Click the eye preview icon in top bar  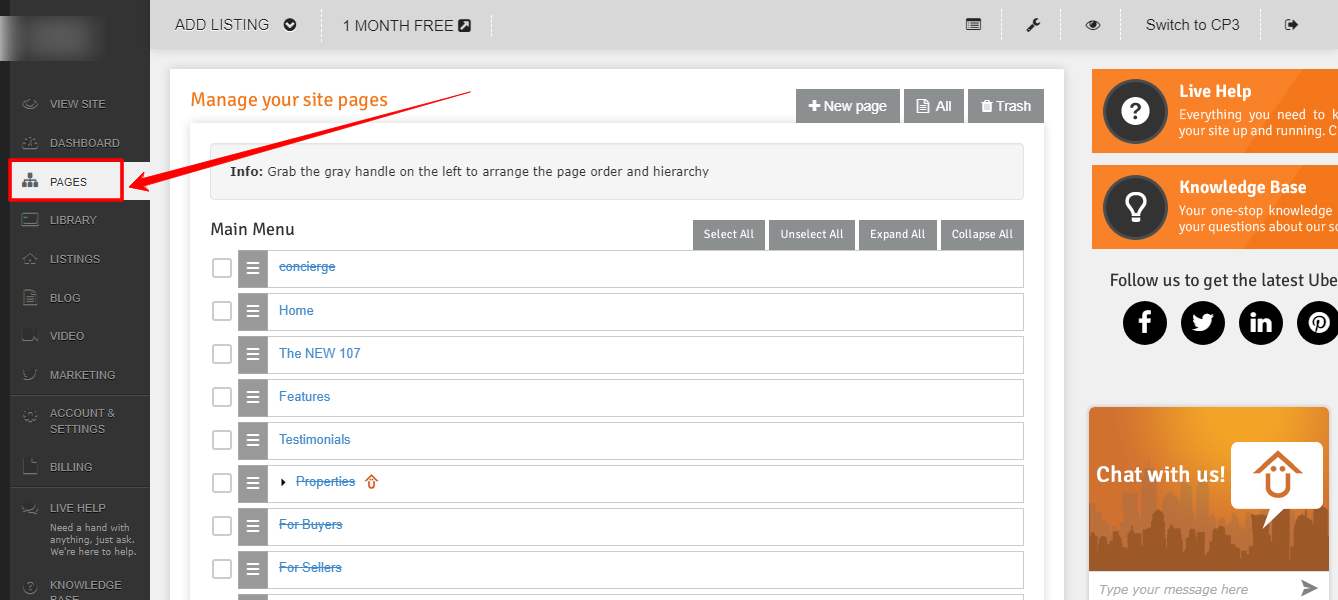1093,25
